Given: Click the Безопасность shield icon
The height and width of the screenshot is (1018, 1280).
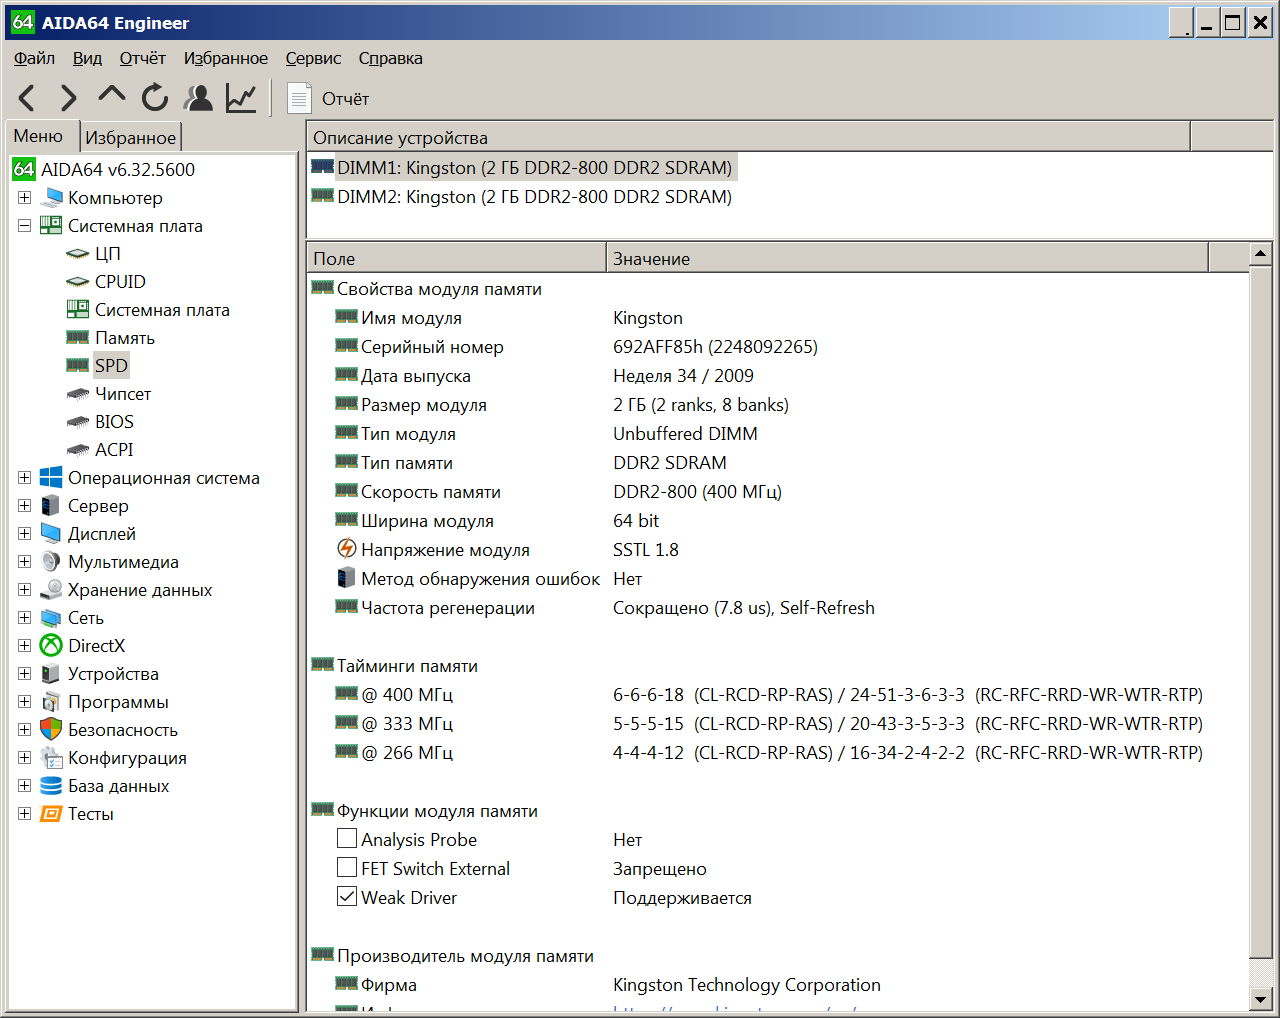Looking at the screenshot, I should (x=51, y=730).
